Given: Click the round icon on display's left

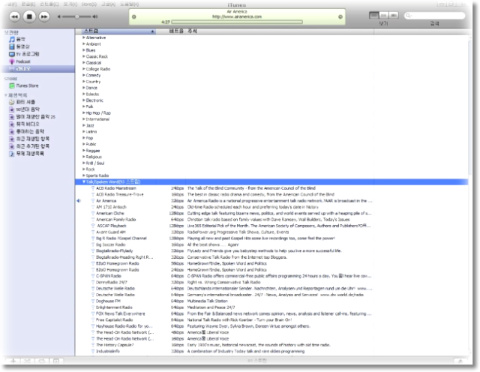Looking at the screenshot, I should 134,17.
